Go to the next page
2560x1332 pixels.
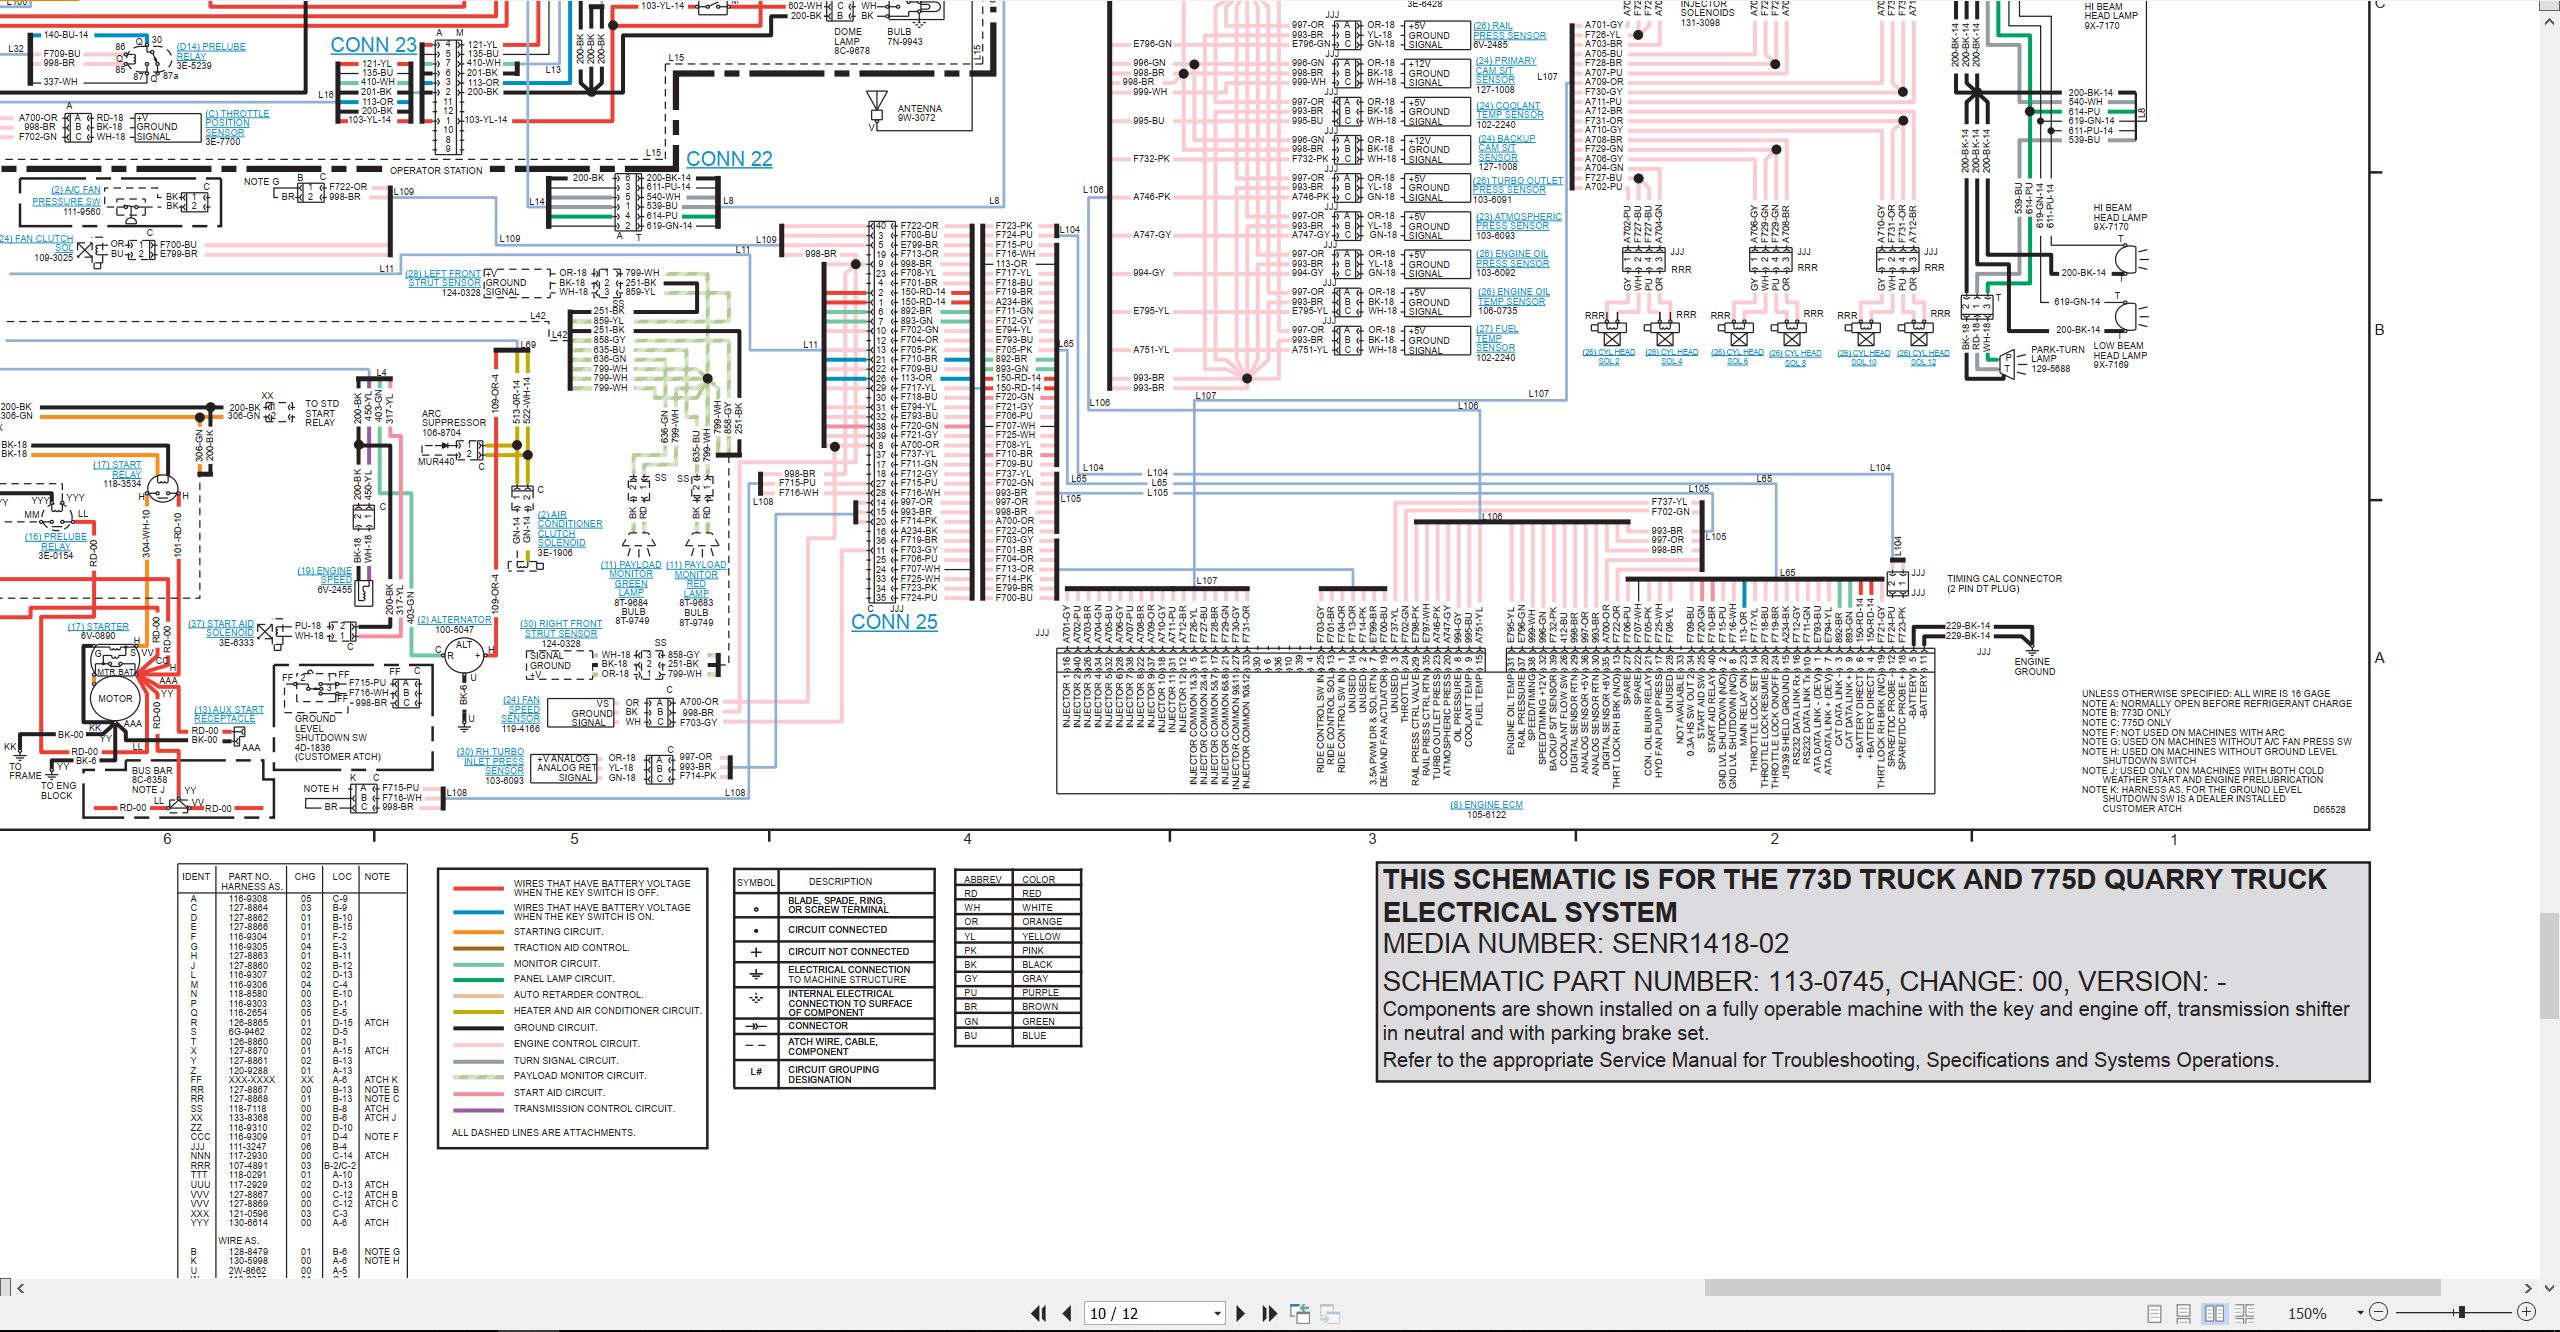click(1241, 1313)
